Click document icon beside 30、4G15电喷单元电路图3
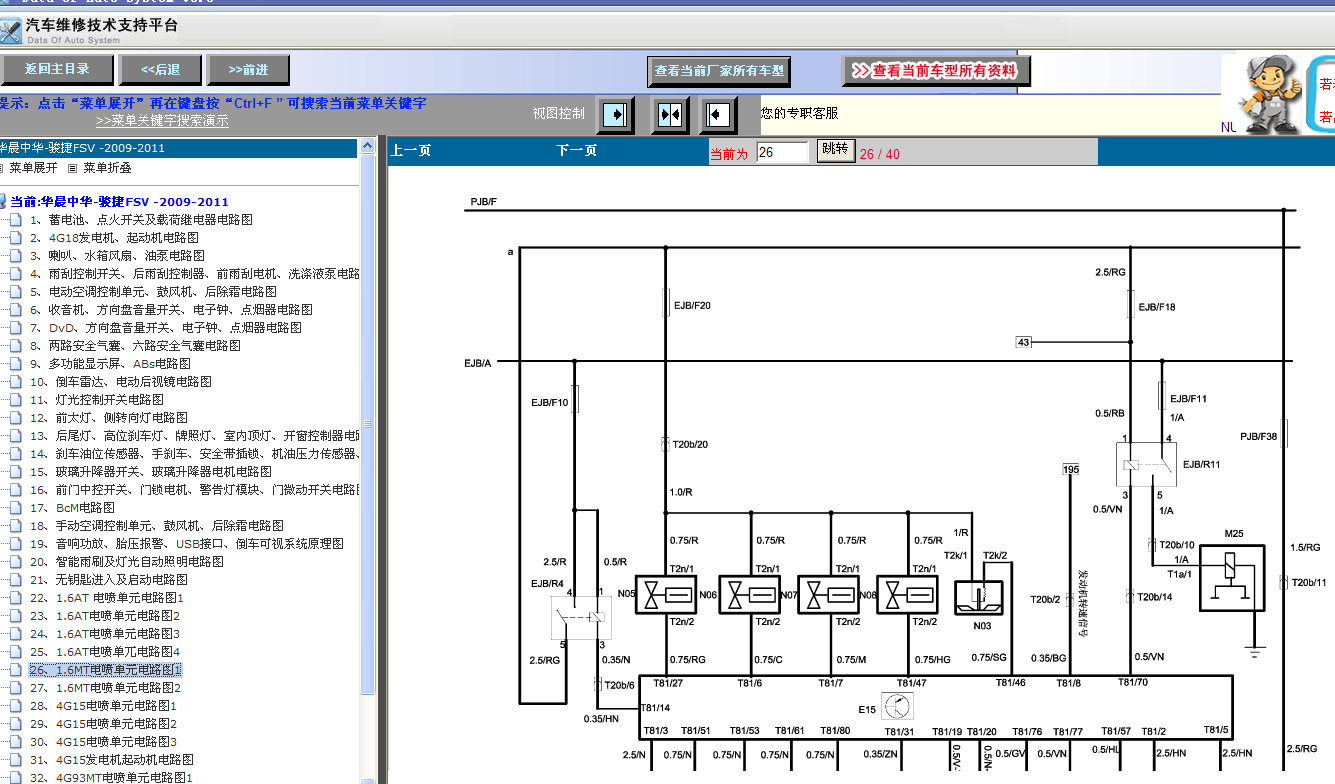Screen dimensions: 1335x784 click(15, 742)
